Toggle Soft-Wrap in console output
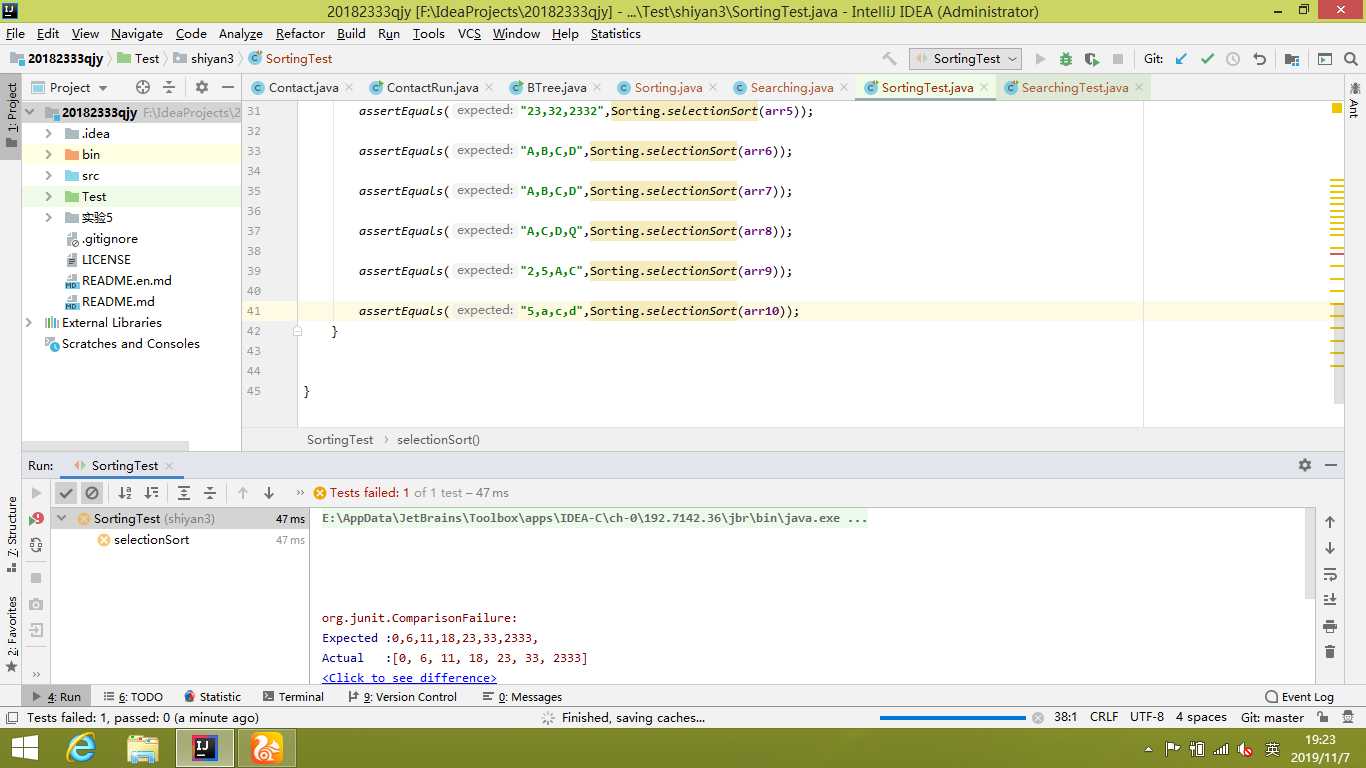Screen dimensions: 1366x768 pos(1330,574)
